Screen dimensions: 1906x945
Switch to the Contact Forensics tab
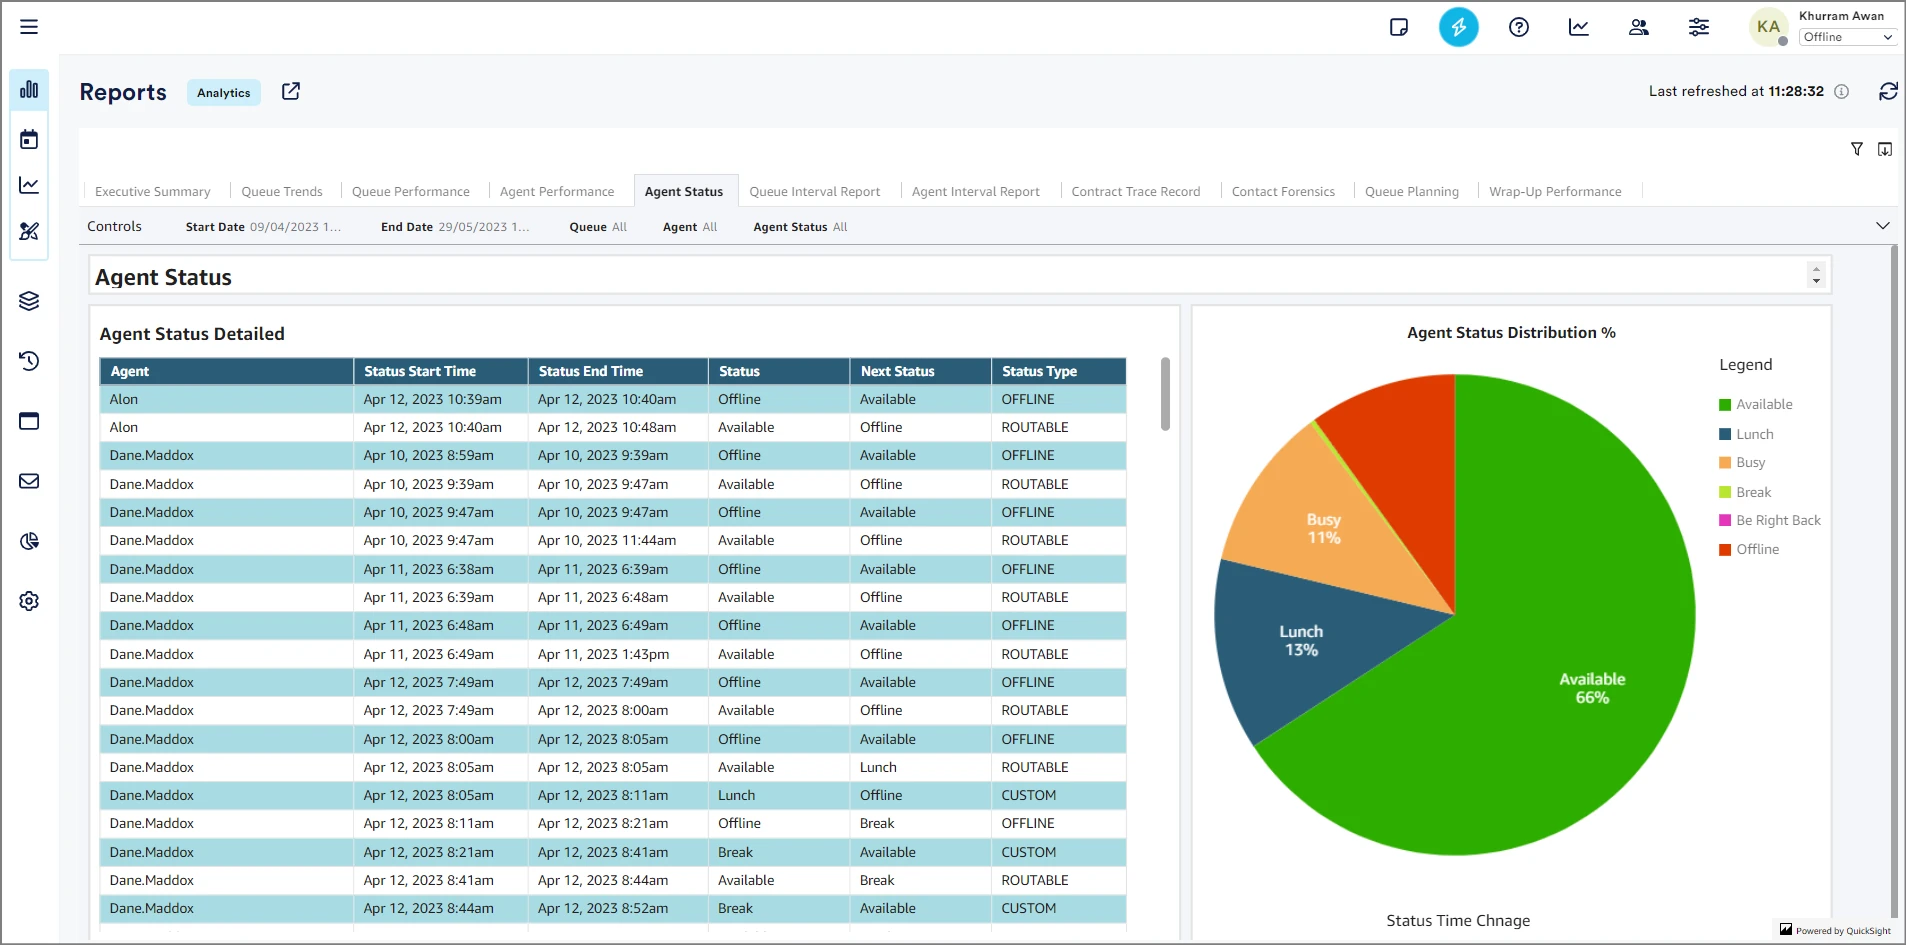tap(1282, 192)
